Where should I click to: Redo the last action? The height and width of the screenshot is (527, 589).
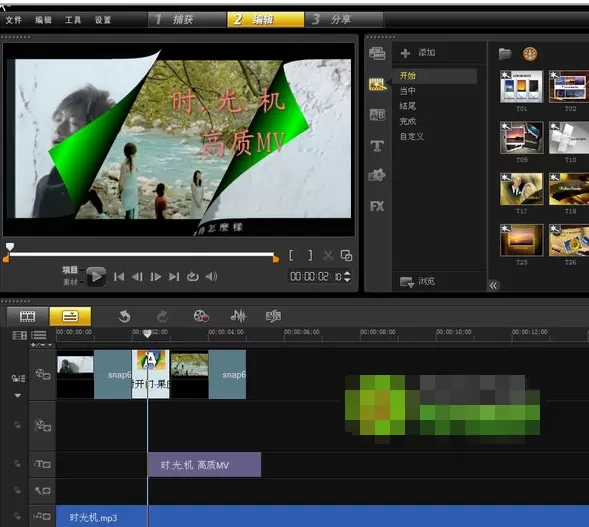click(x=162, y=316)
